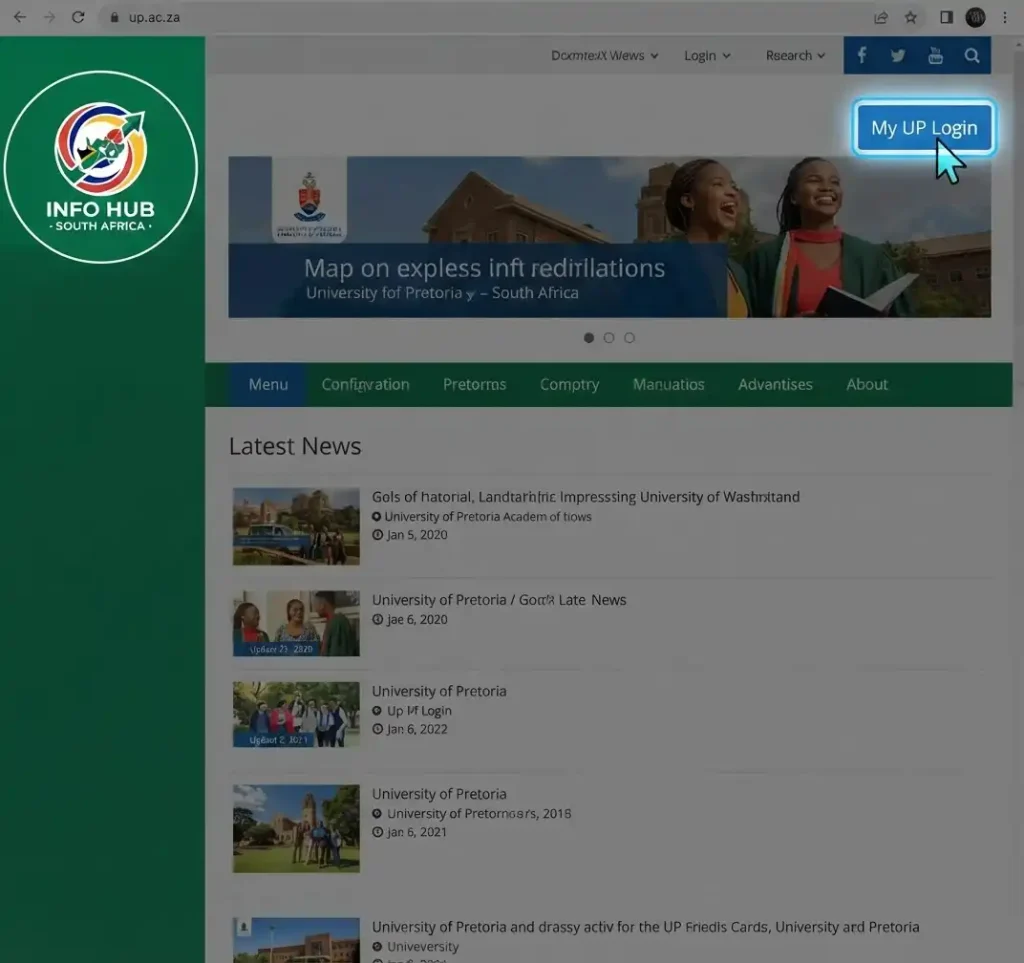
Task: Open the 'UP Friedis Cards' news headline
Action: 645,927
